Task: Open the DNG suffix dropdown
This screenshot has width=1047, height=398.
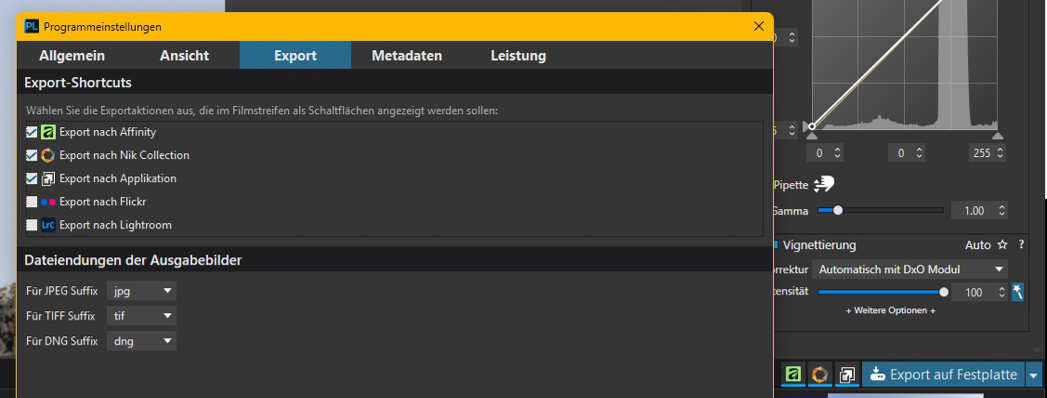Action: (x=142, y=341)
